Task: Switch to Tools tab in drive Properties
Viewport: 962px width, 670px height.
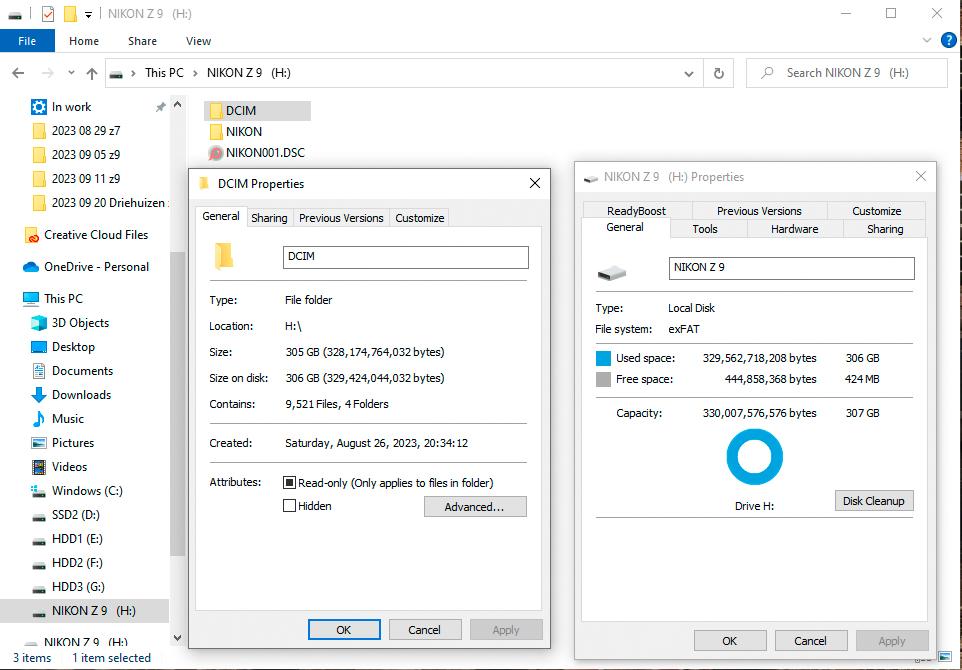Action: tap(705, 229)
